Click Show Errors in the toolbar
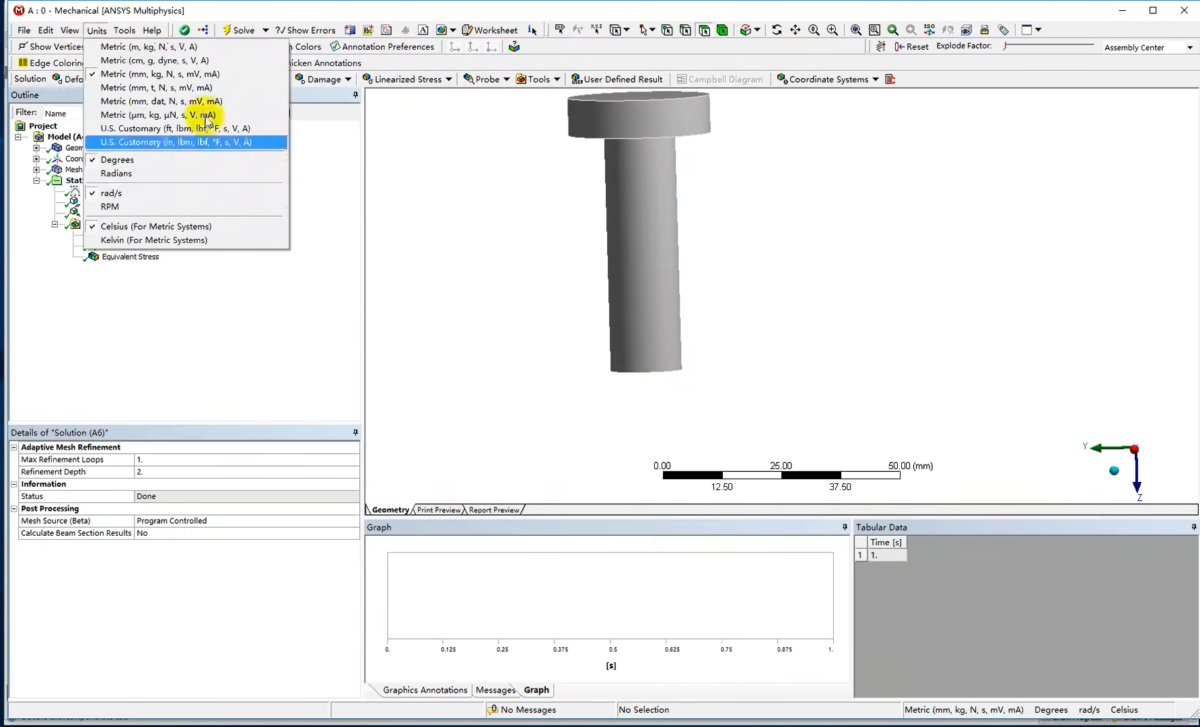 tap(306, 30)
